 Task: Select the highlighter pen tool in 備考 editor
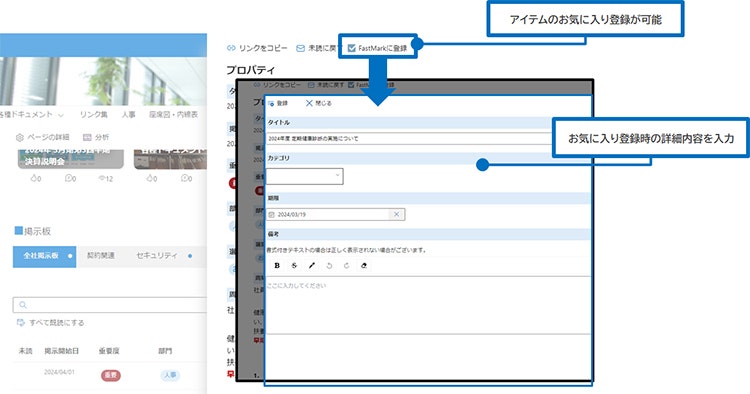pyautogui.click(x=312, y=265)
